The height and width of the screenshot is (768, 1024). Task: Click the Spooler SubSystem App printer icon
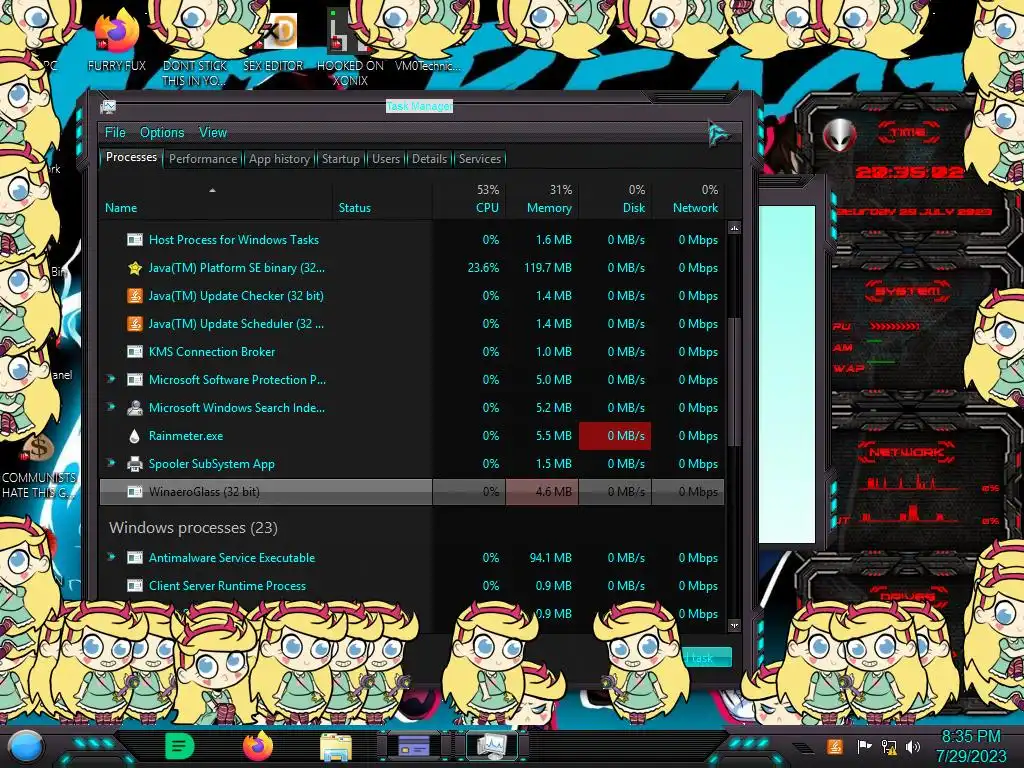(x=135, y=464)
